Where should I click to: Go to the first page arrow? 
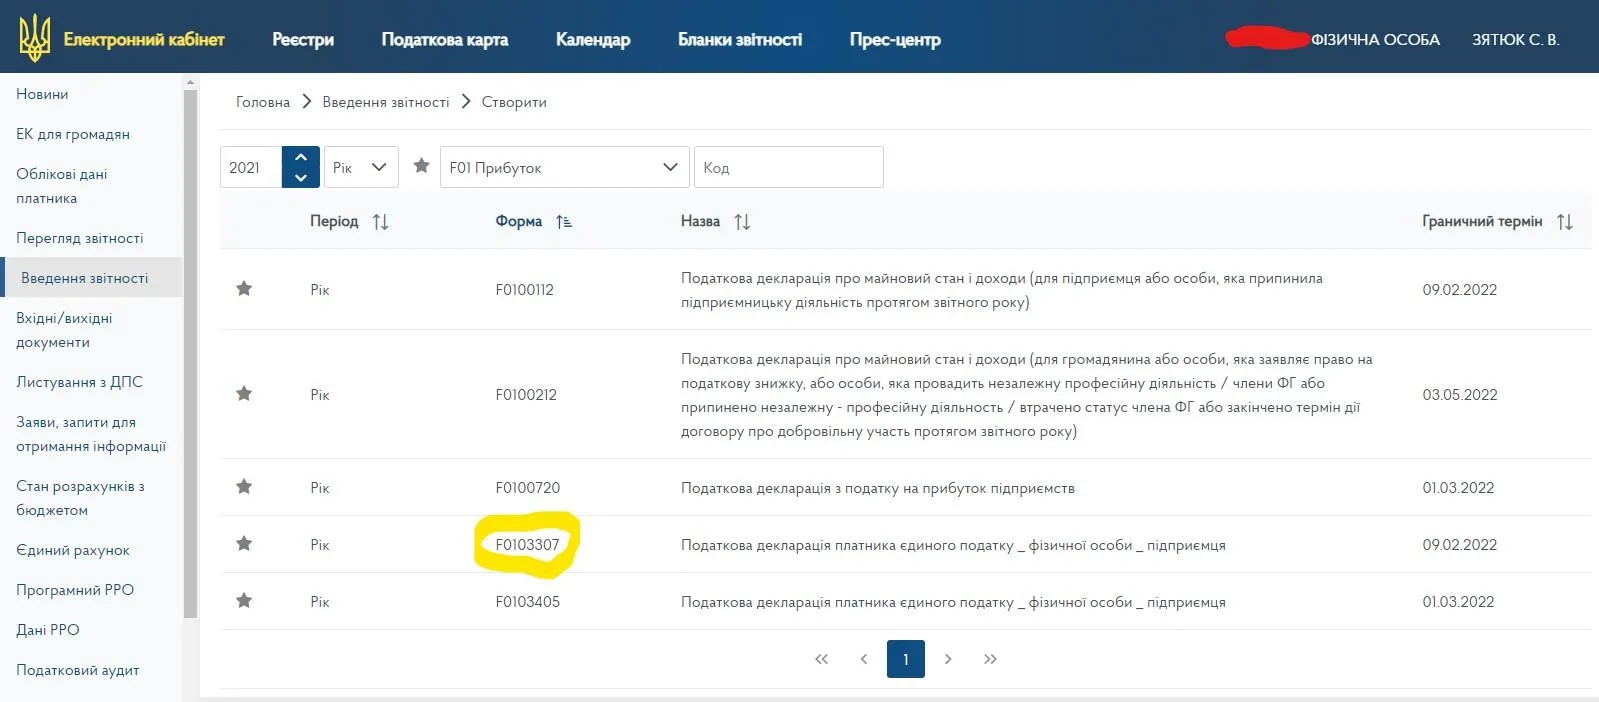(821, 659)
